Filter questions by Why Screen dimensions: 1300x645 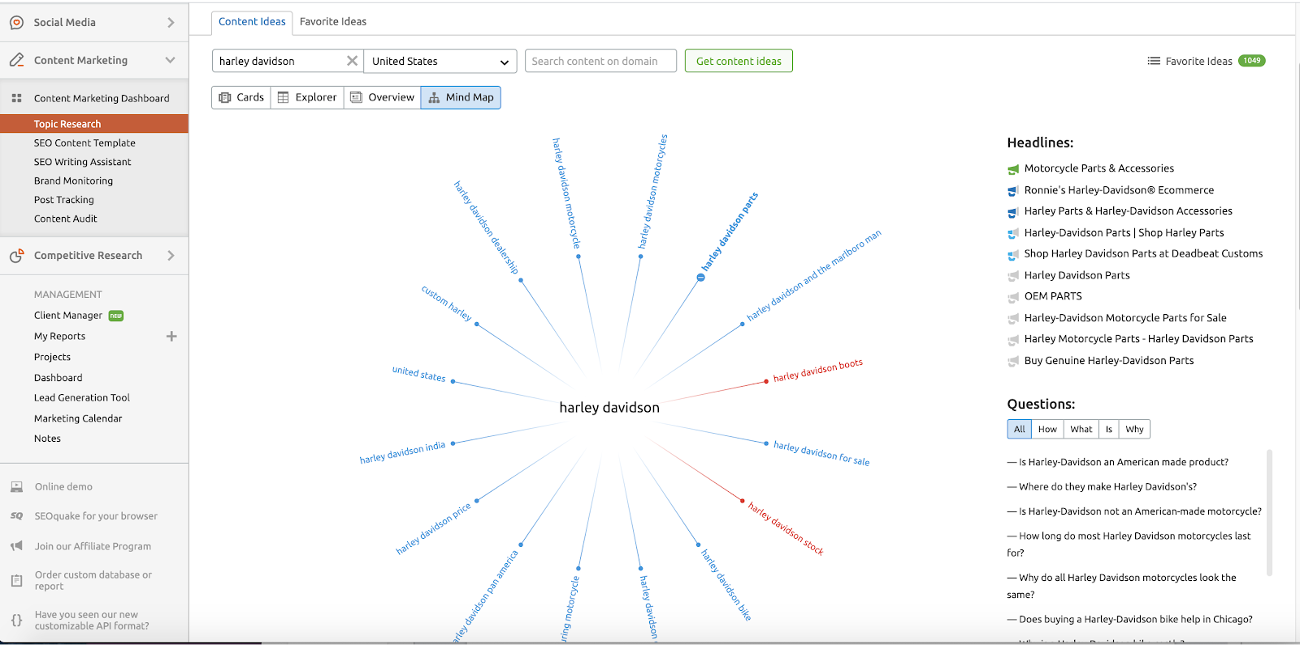(x=1134, y=429)
